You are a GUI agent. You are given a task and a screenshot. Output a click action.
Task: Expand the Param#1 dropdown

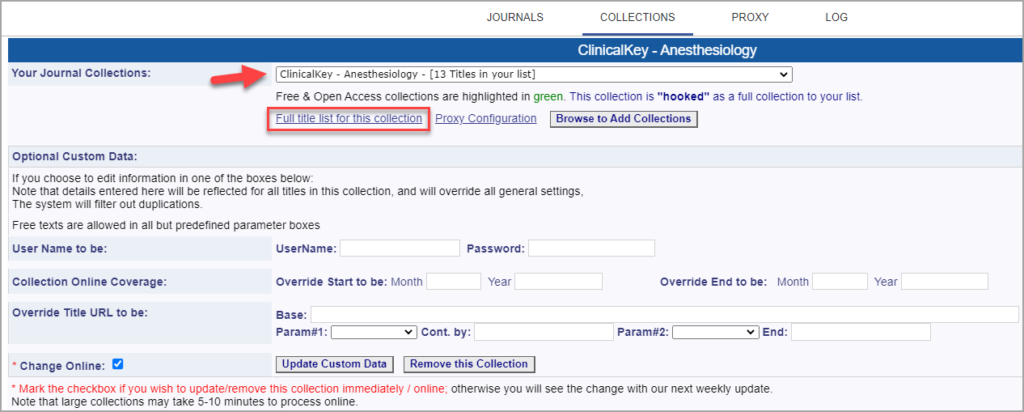(x=374, y=332)
